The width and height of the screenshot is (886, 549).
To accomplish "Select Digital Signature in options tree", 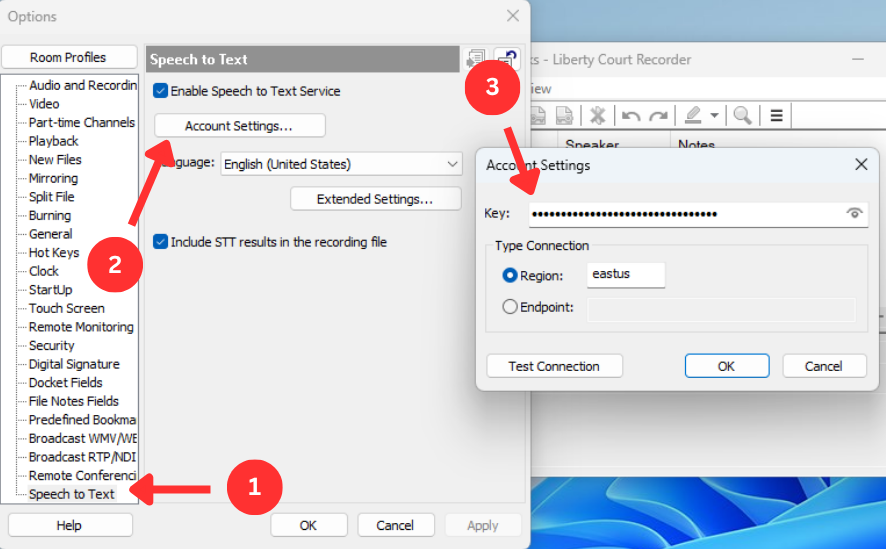I will [74, 364].
